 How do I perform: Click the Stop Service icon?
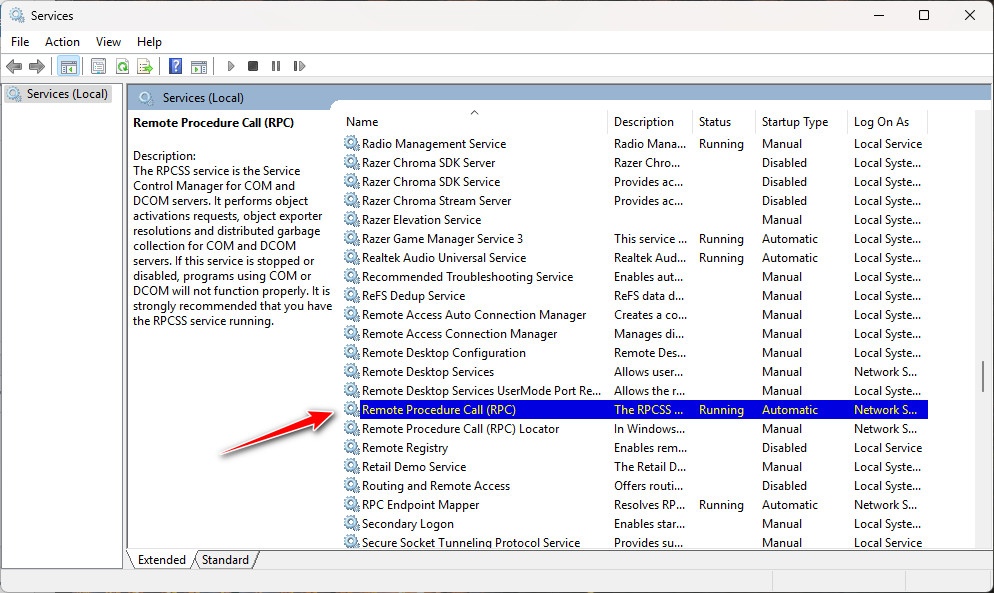(253, 66)
